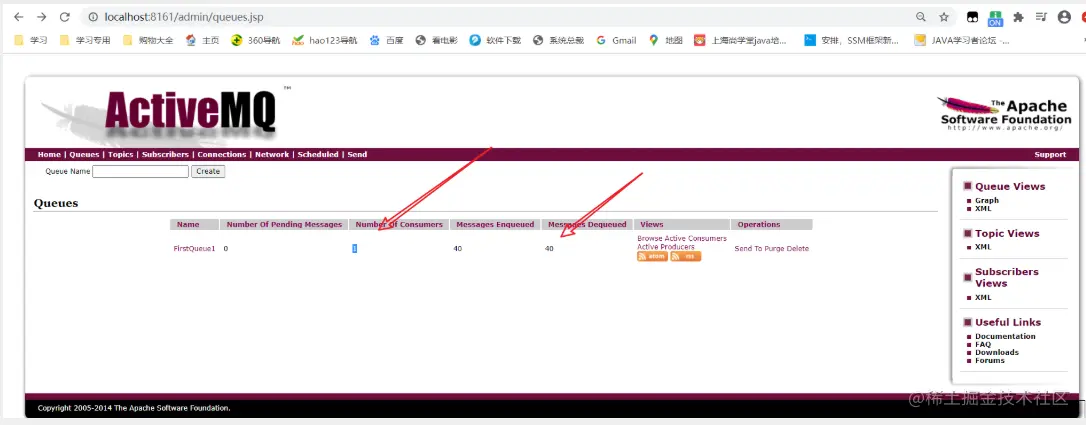
Task: Open the black mask-like extension icon
Action: (x=972, y=17)
